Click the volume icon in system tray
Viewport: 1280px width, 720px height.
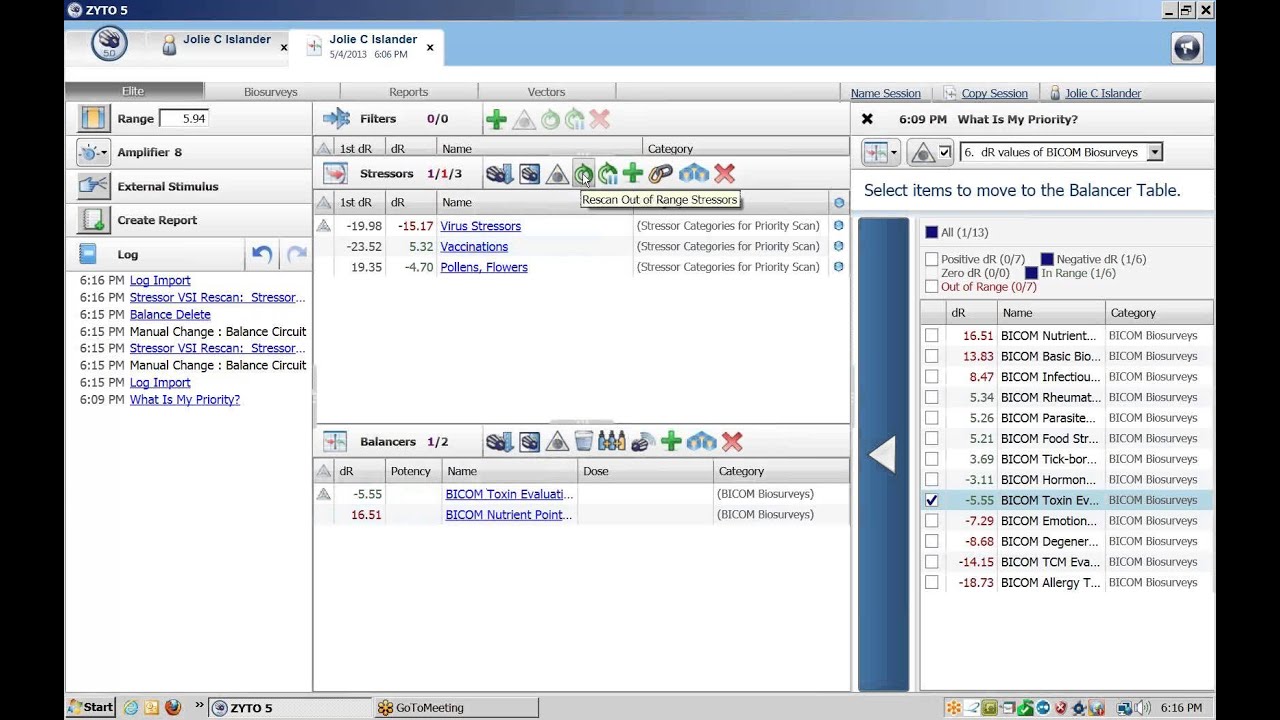(x=1142, y=707)
